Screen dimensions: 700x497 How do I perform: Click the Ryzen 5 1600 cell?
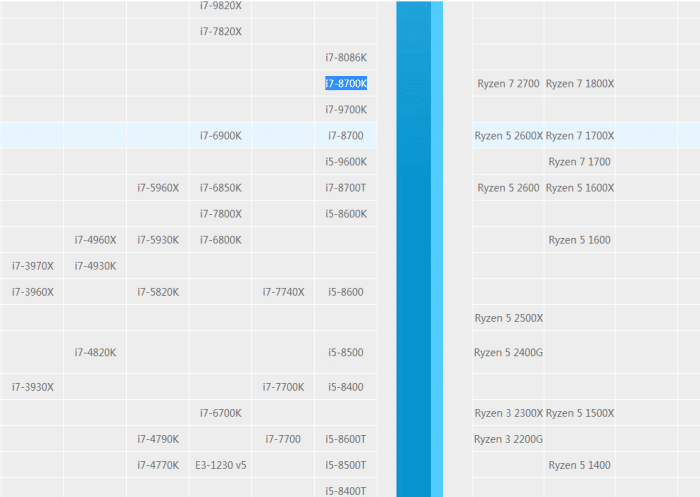(579, 240)
